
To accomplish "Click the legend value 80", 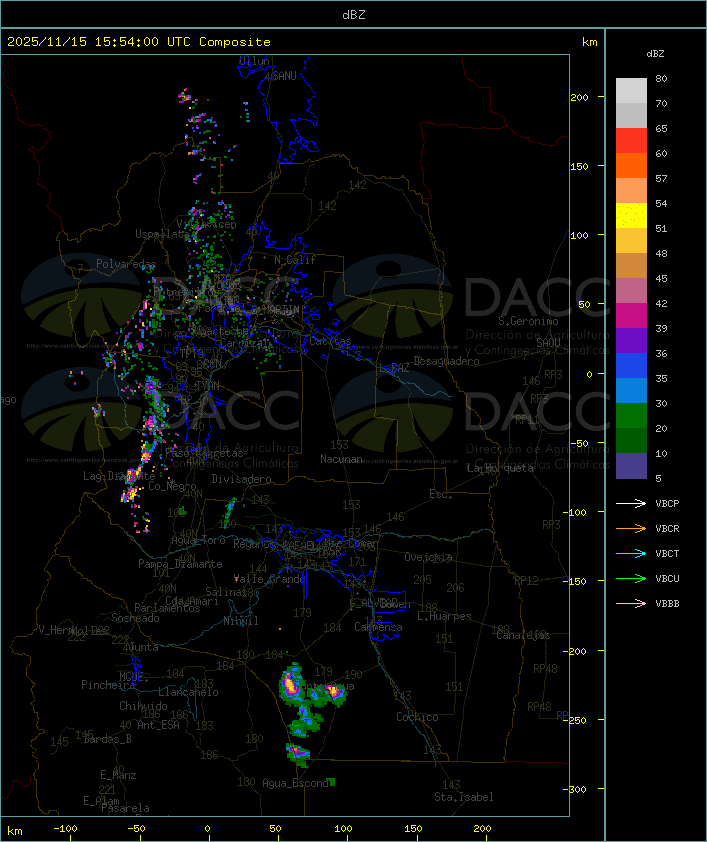I will [661, 78].
